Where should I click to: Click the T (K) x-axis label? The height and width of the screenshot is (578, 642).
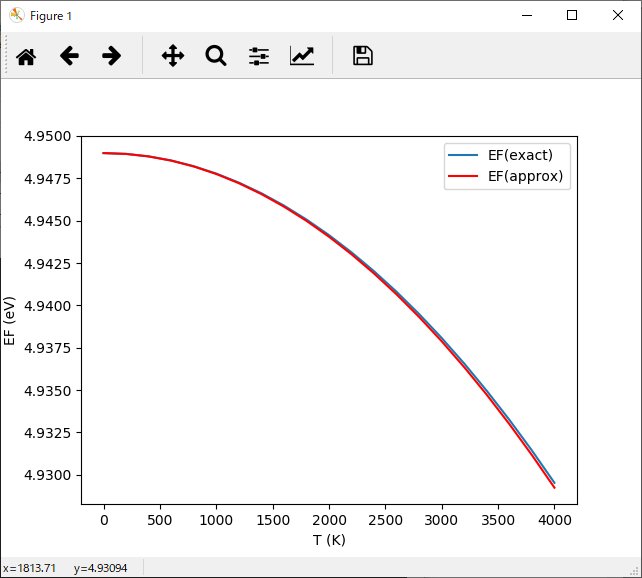pyautogui.click(x=329, y=540)
